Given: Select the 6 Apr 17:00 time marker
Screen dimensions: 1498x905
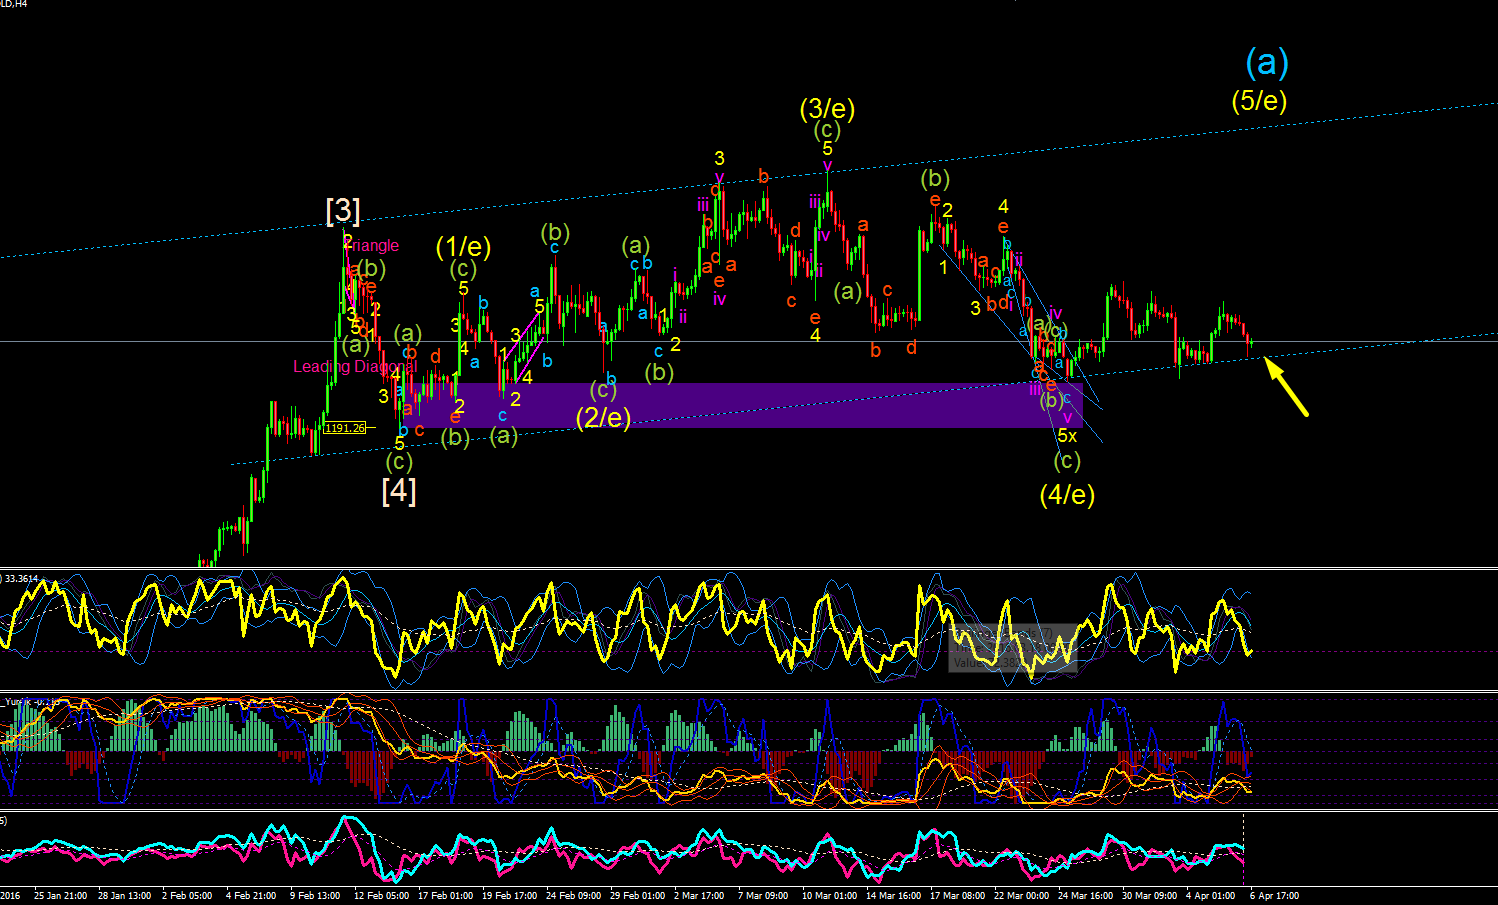Looking at the screenshot, I should 1273,896.
